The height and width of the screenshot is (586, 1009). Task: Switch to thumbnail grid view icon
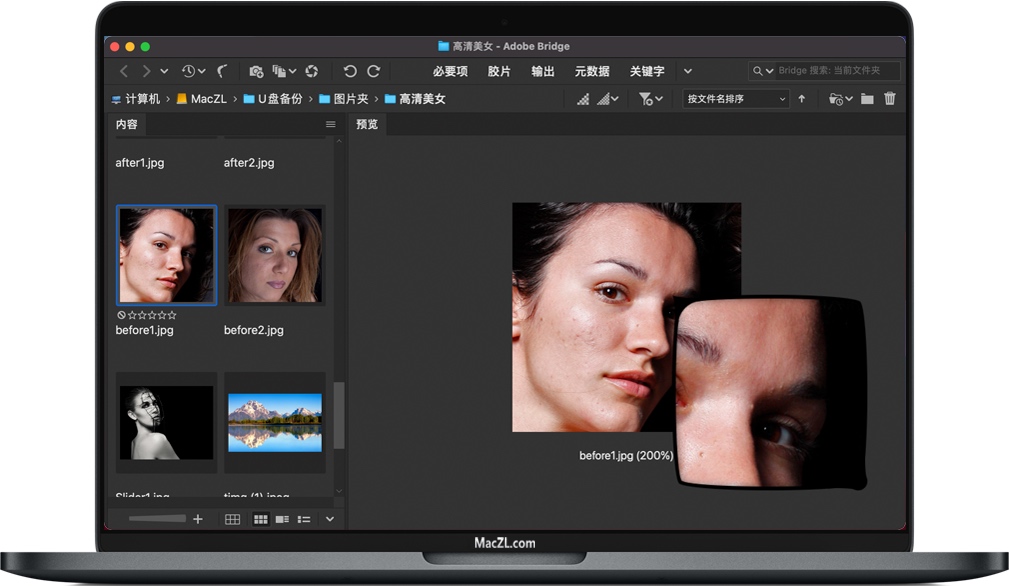(261, 519)
